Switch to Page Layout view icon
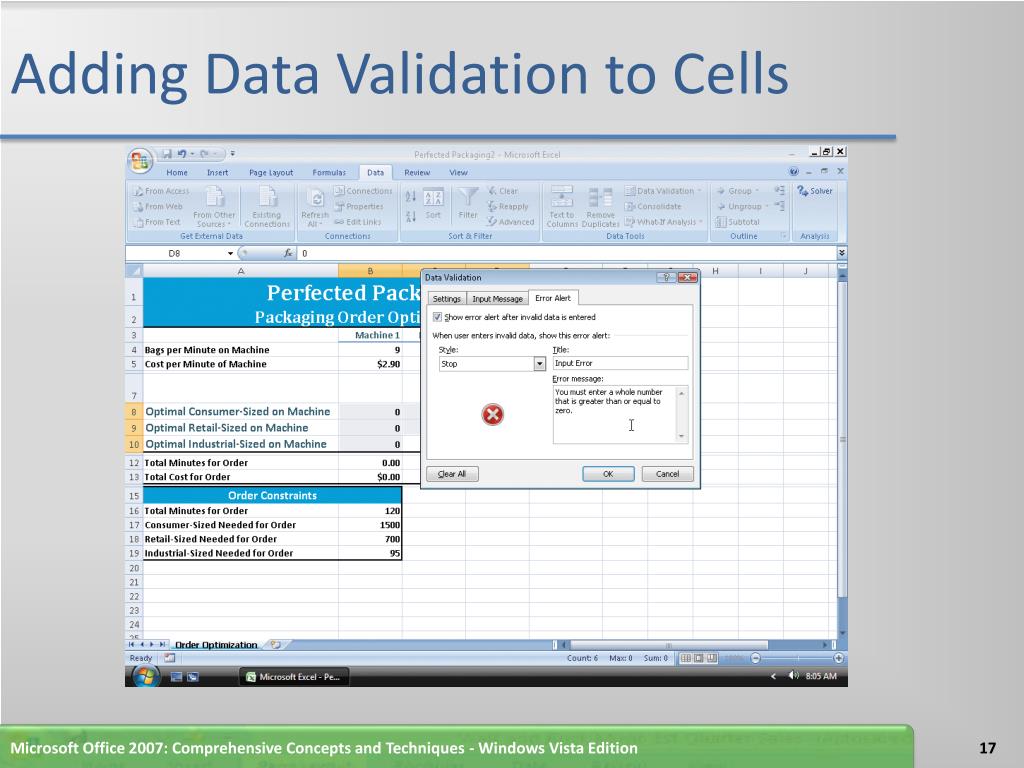 [698, 658]
